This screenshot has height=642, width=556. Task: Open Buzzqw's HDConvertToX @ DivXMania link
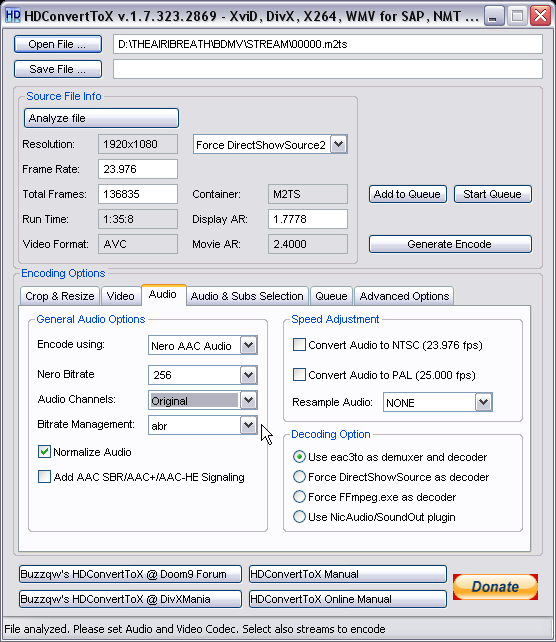coord(130,599)
